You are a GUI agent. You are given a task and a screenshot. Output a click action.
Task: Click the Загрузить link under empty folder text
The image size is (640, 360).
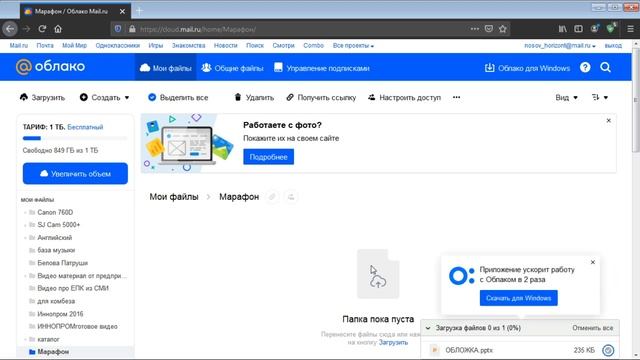click(x=393, y=342)
